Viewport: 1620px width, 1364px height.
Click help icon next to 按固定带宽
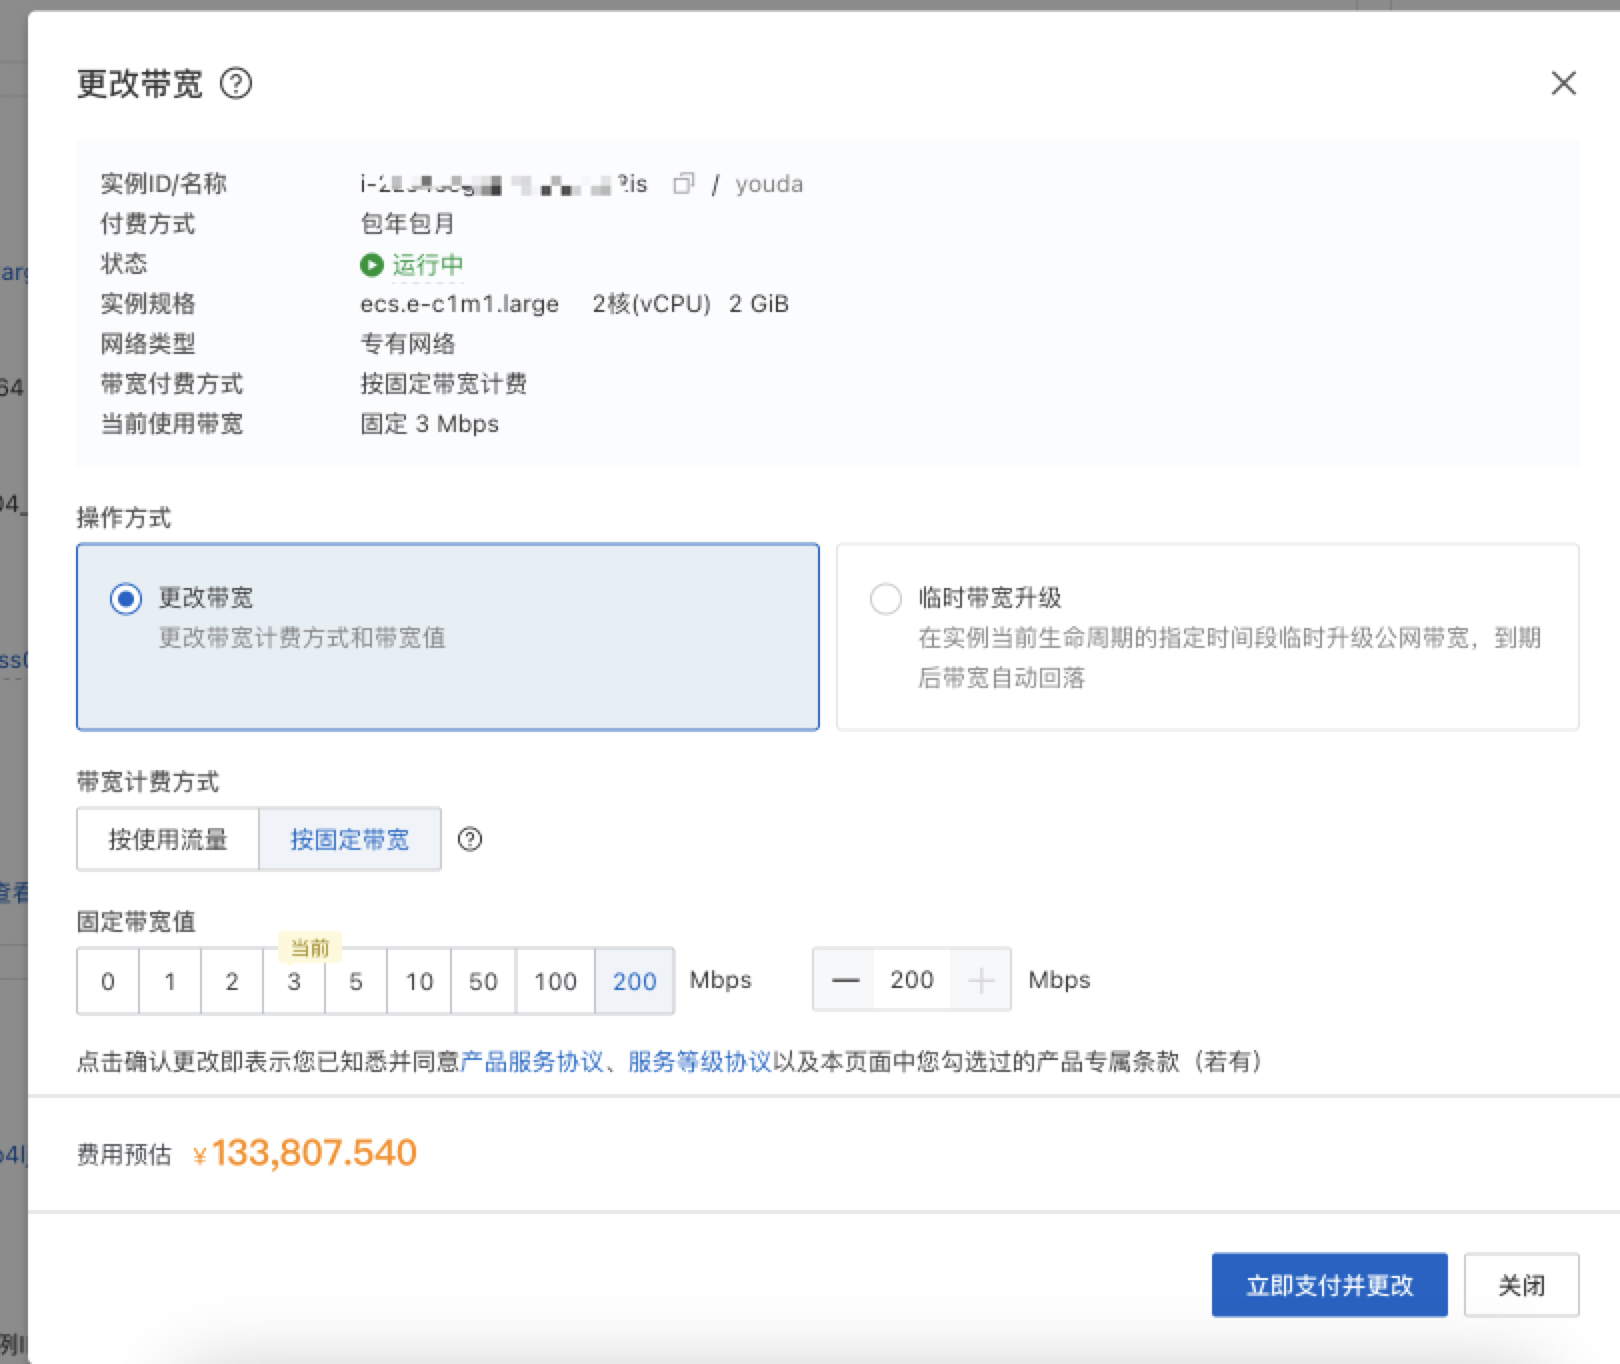click(x=470, y=839)
